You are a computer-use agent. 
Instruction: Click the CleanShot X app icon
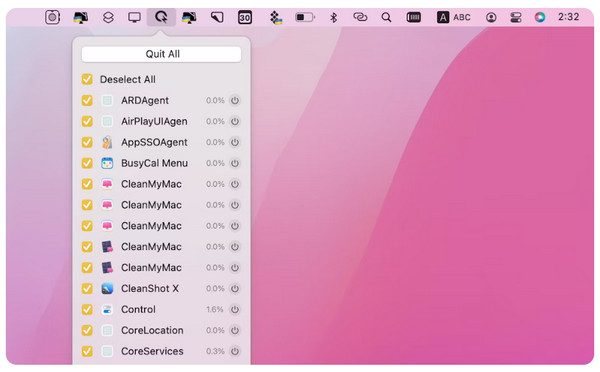point(107,289)
